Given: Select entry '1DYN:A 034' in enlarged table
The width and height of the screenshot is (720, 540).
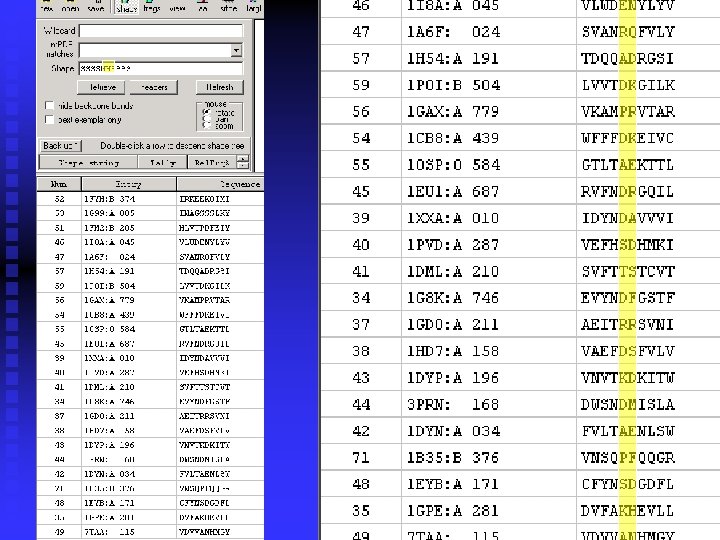Looking at the screenshot, I should [454, 431].
